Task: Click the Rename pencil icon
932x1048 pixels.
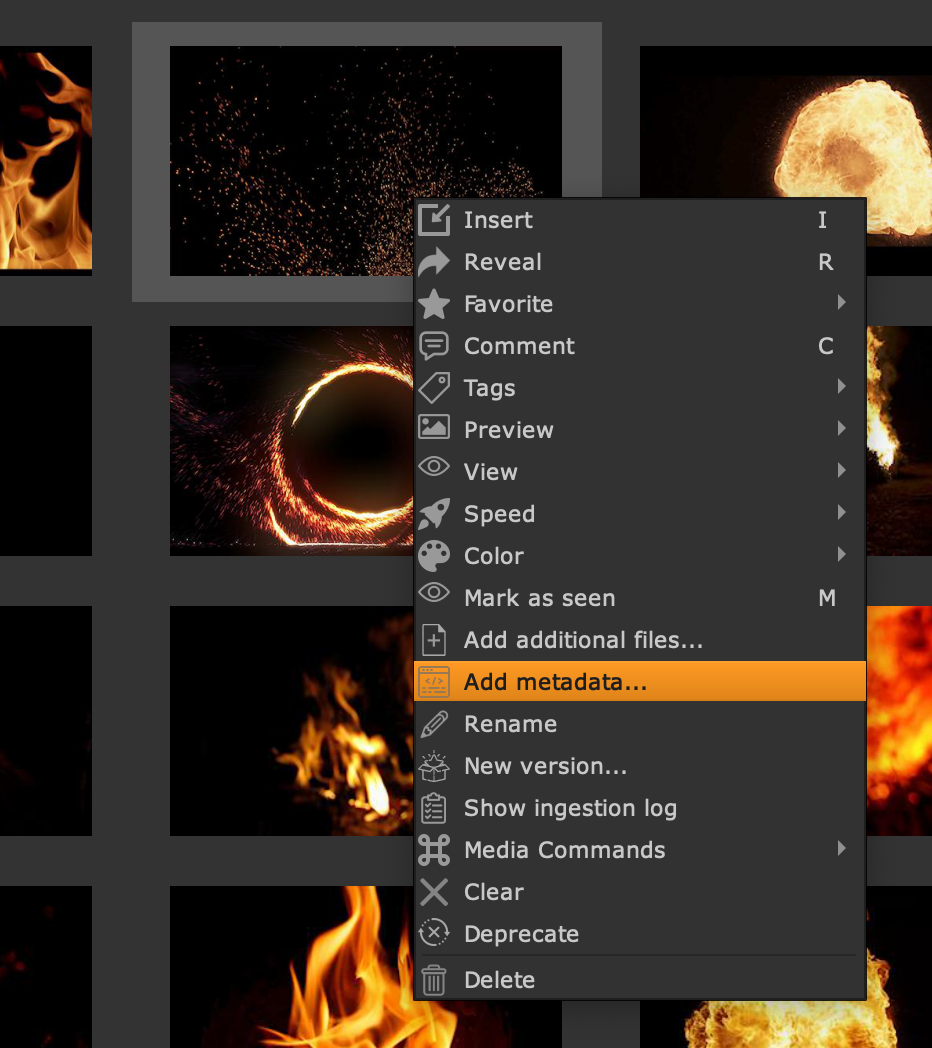Action: coord(434,724)
